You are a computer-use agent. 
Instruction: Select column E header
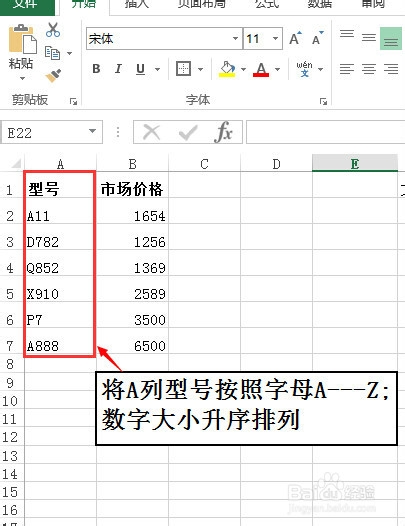click(355, 163)
